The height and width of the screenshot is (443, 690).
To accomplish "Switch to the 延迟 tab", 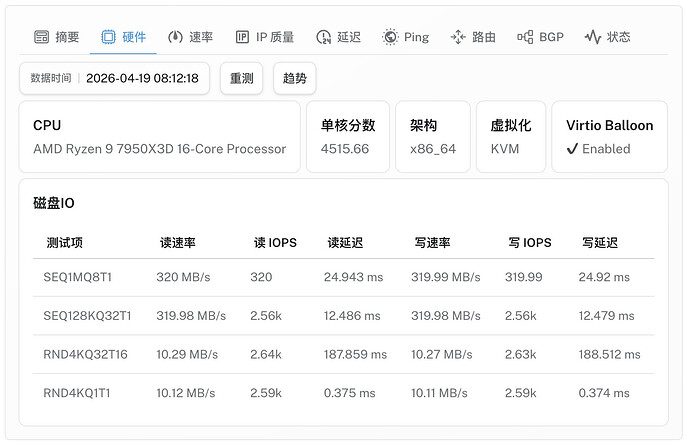I will click(x=338, y=37).
